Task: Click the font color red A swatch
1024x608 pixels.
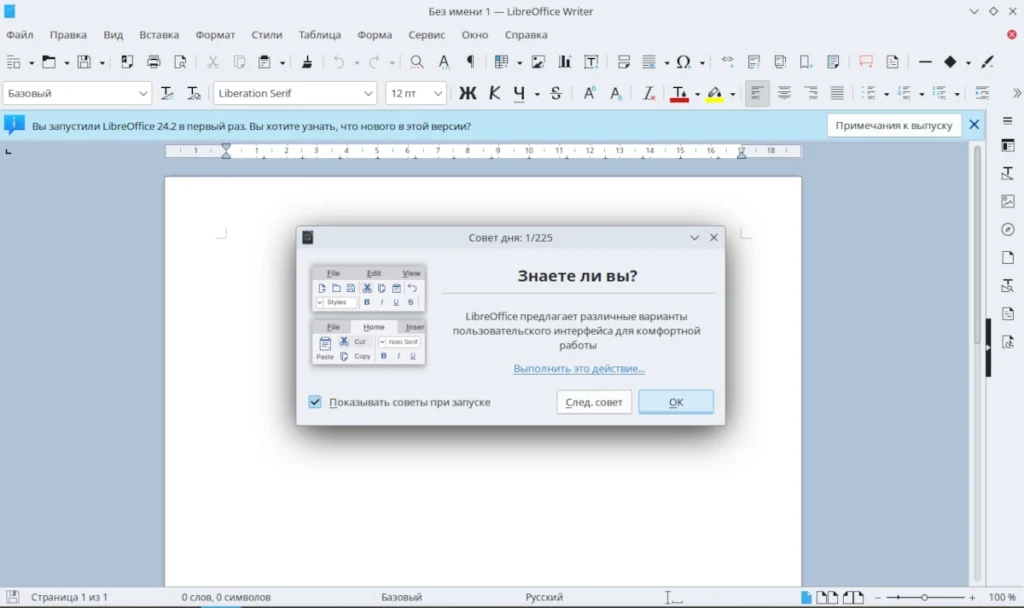Action: point(679,93)
